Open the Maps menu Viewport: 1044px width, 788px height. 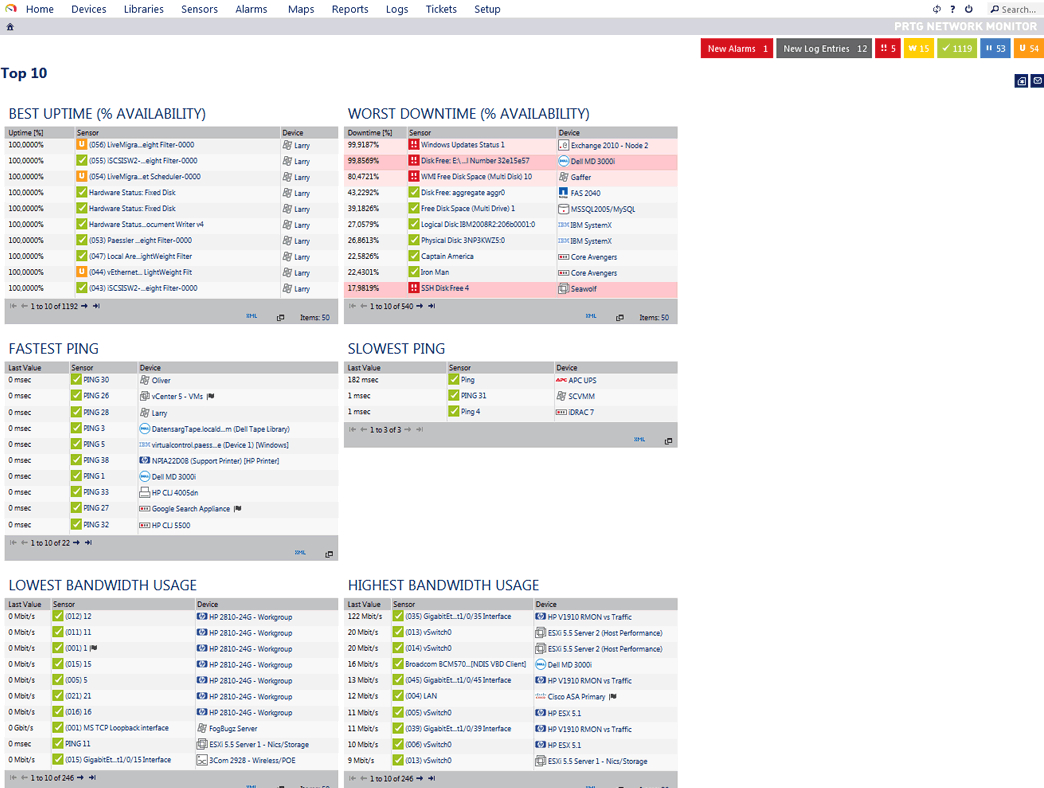pyautogui.click(x=301, y=9)
